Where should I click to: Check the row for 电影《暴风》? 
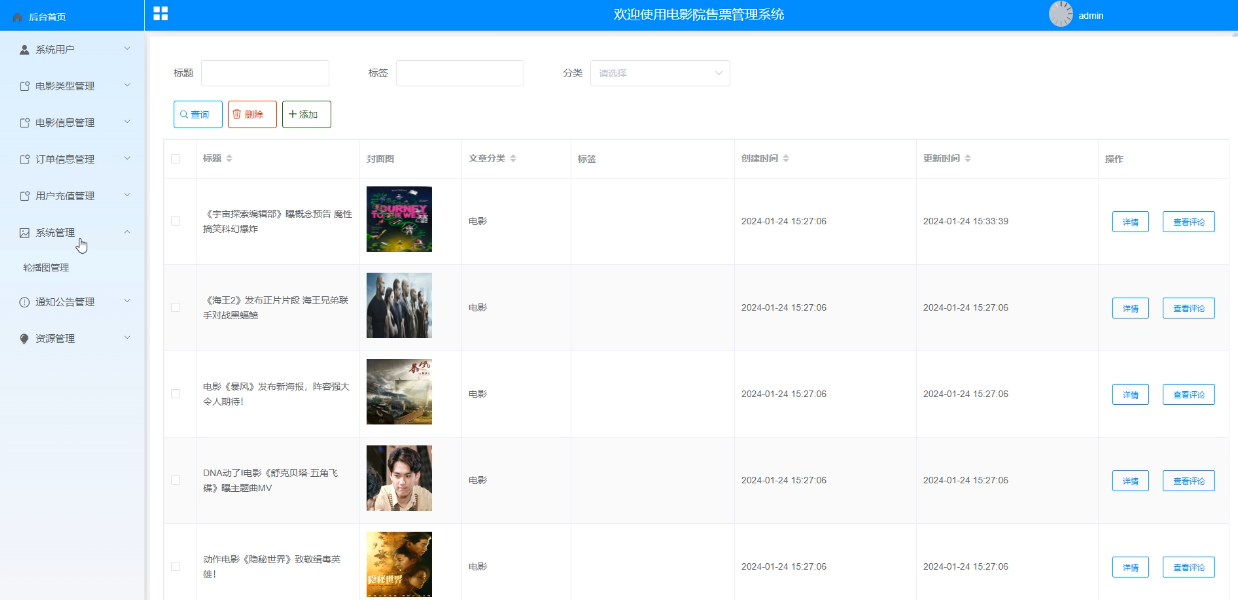tap(176, 394)
